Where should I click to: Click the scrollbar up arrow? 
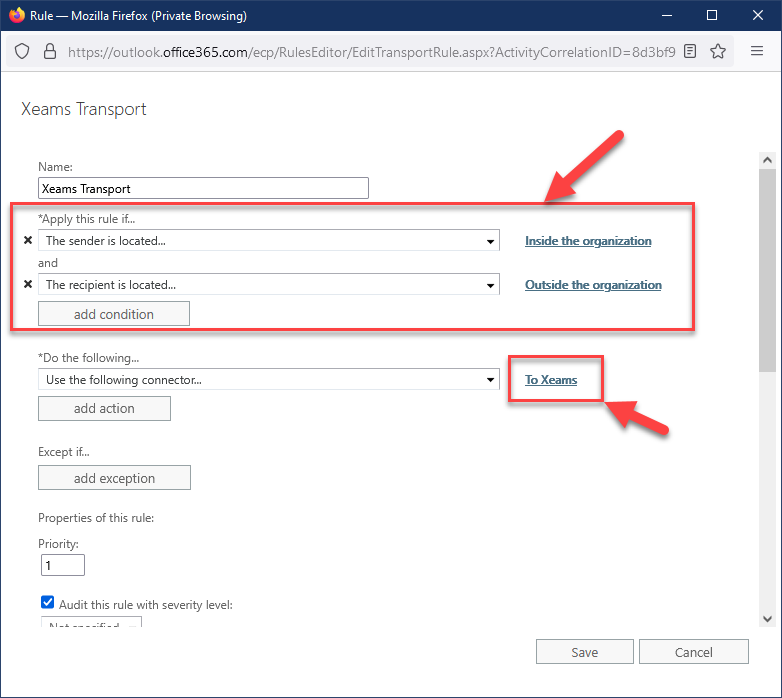[767, 160]
